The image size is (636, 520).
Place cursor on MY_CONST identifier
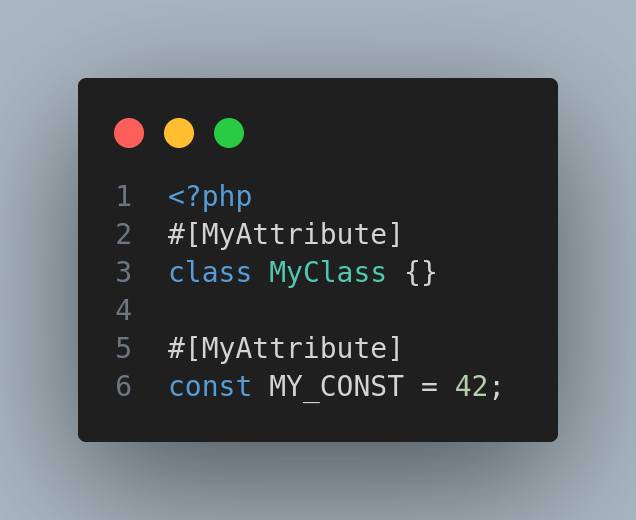pyautogui.click(x=336, y=387)
